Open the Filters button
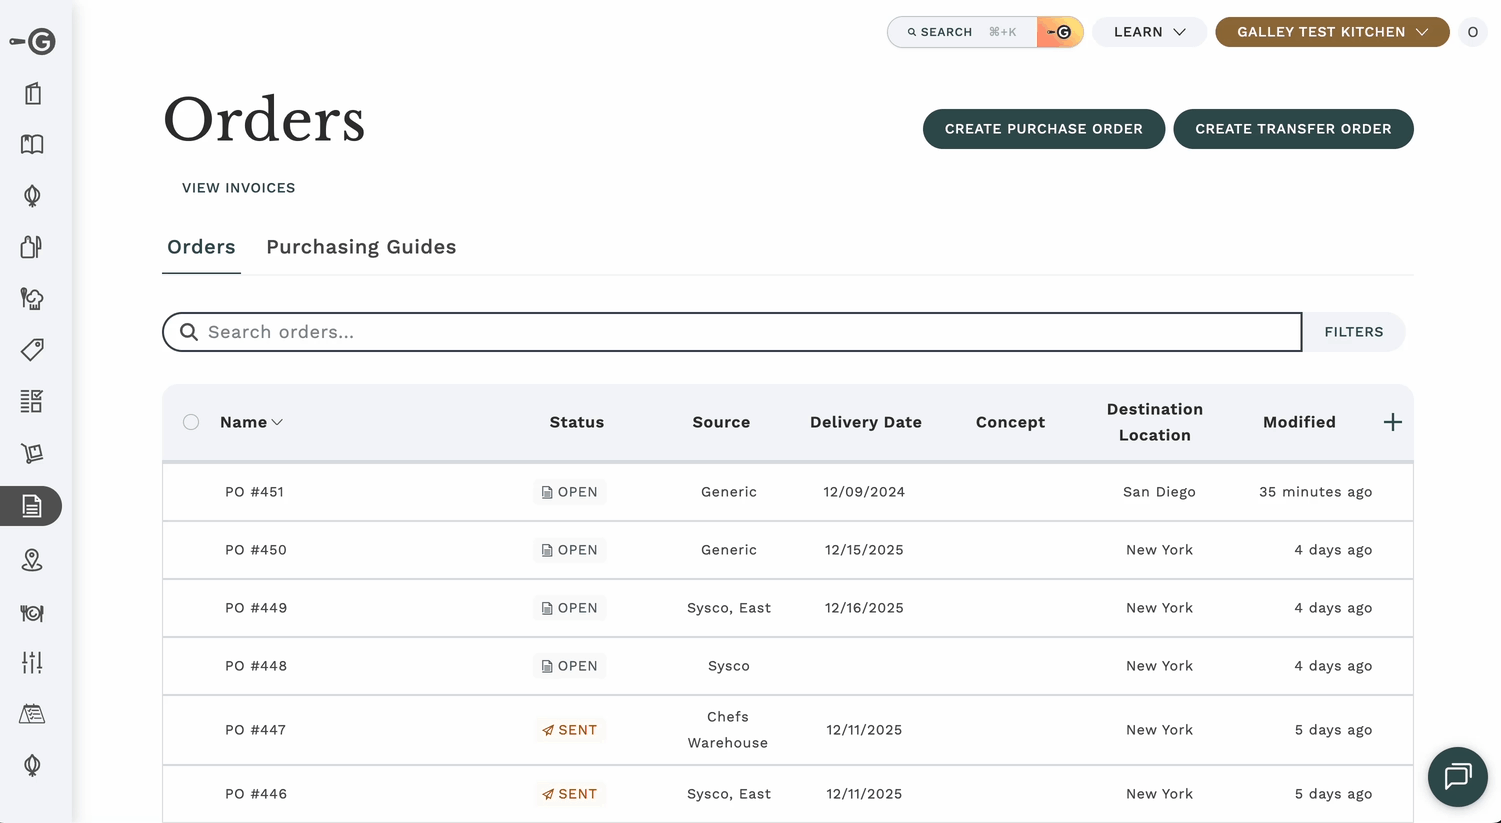This screenshot has height=823, width=1501. (x=1353, y=332)
